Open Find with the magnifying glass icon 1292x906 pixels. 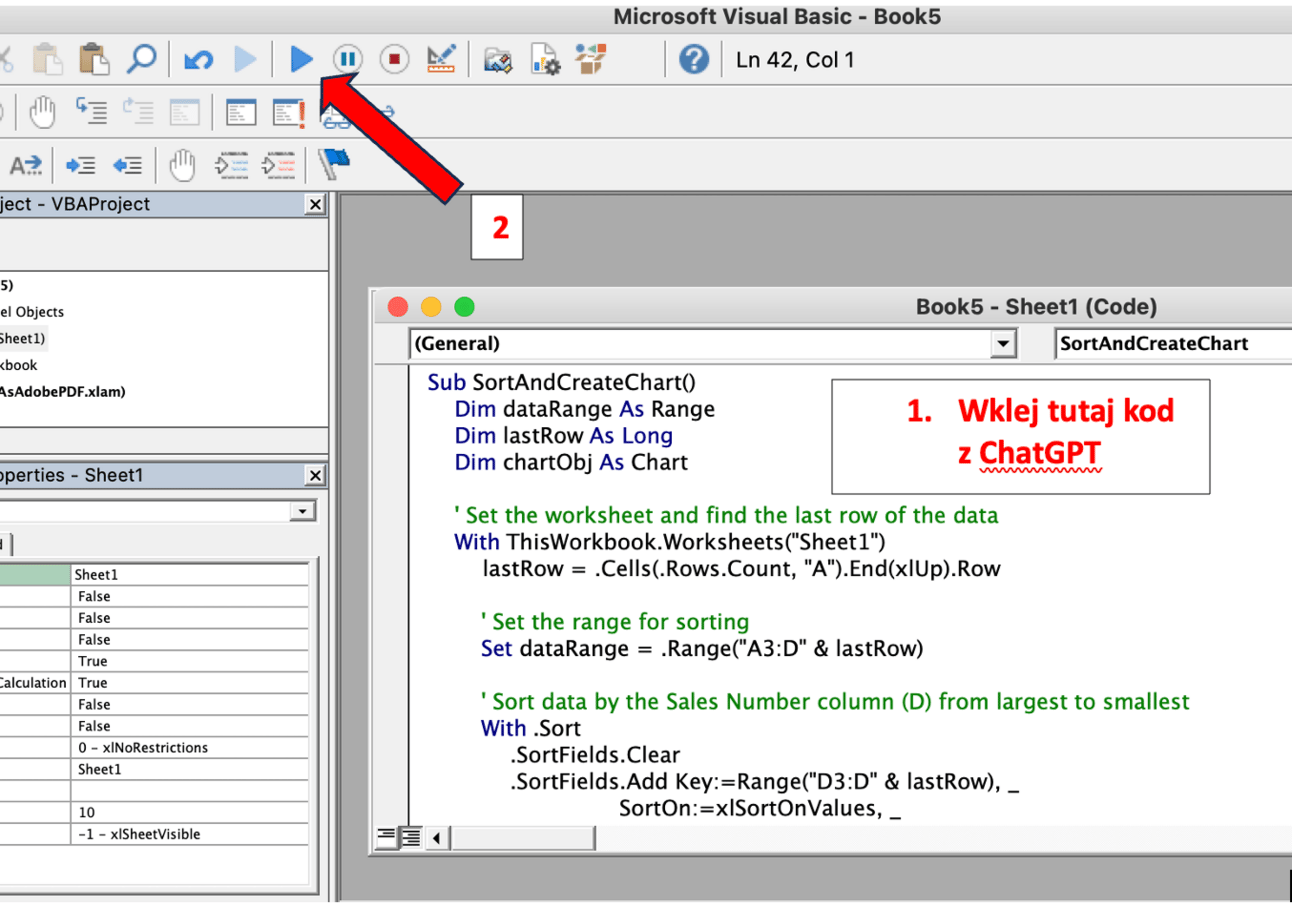tap(142, 60)
